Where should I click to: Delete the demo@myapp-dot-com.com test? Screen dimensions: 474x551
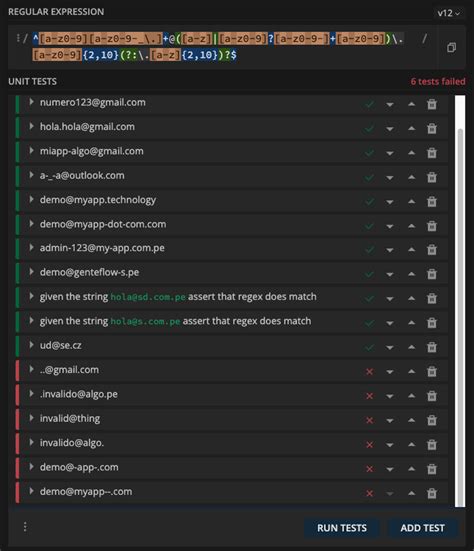tap(431, 226)
